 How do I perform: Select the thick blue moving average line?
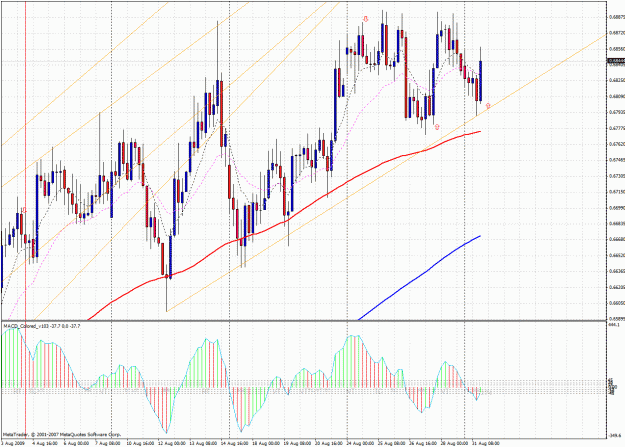(x=421, y=276)
